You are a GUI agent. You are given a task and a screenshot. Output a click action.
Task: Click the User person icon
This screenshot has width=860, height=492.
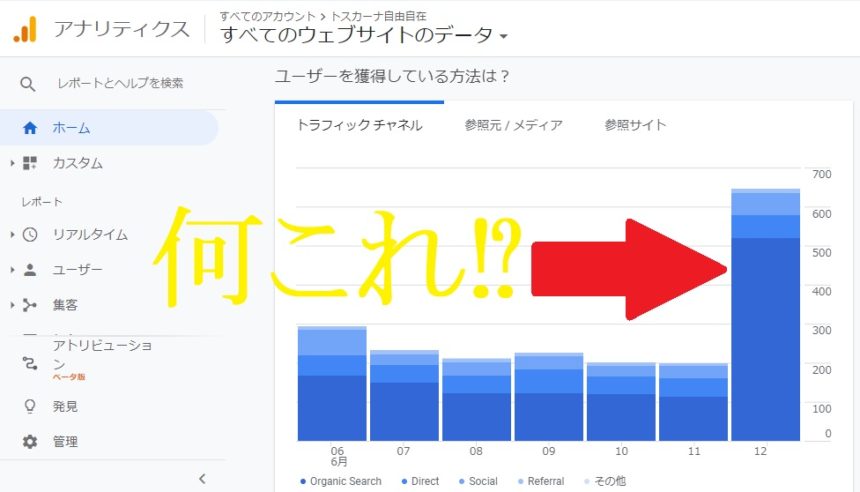pos(30,270)
